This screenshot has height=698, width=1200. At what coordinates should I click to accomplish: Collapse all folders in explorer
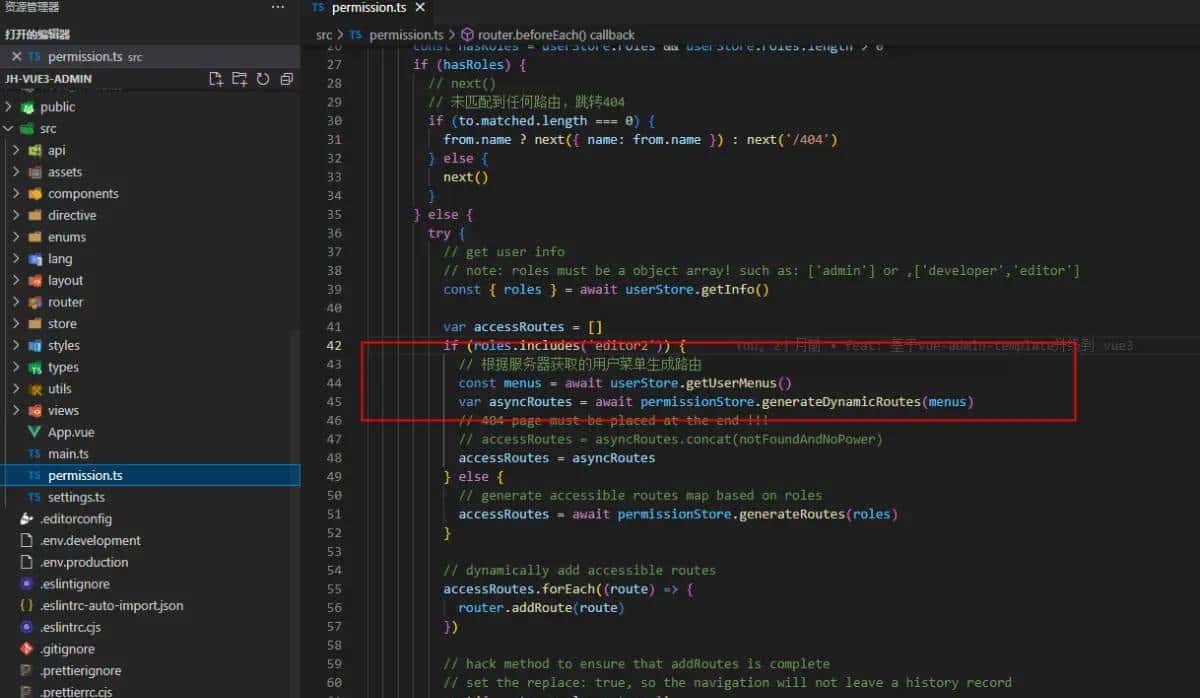click(287, 79)
